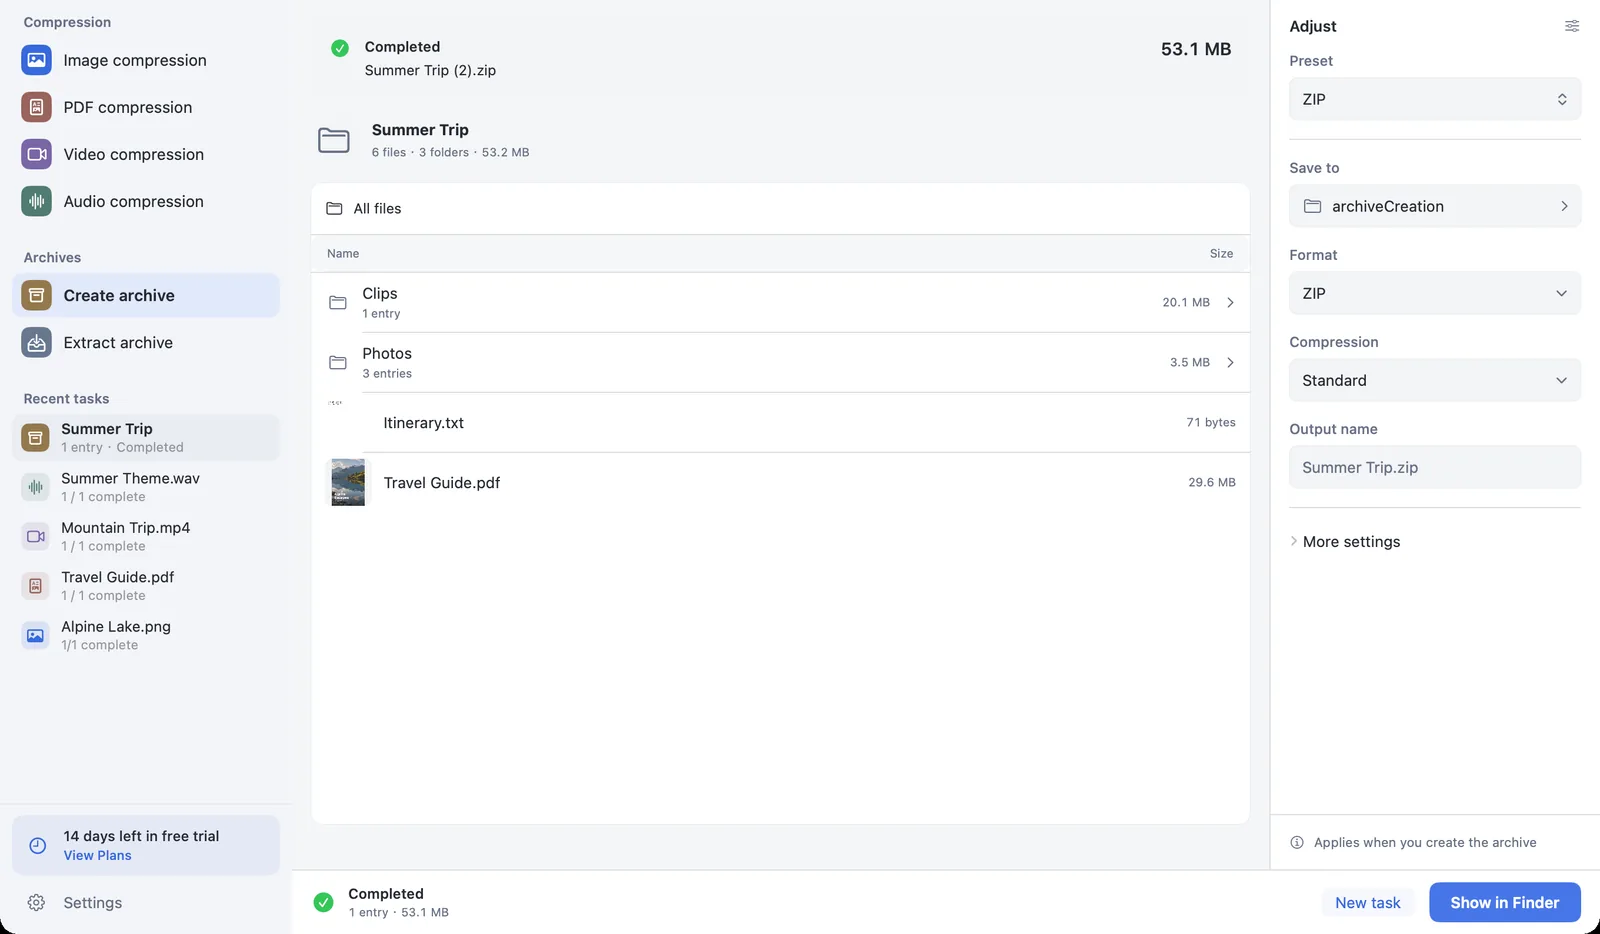Select the Itinerary.txt file row
The height and width of the screenshot is (934, 1600).
(x=780, y=422)
